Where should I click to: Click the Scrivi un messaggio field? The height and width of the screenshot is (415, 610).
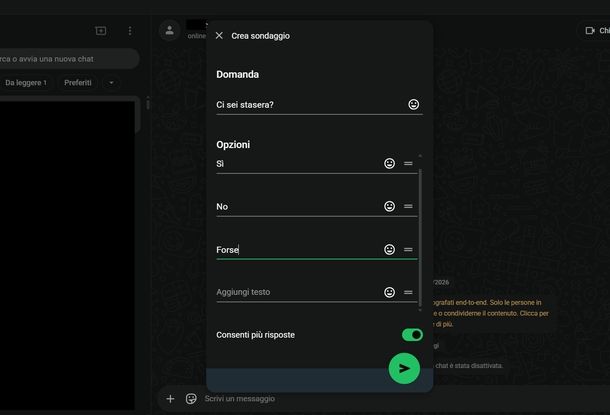click(240, 399)
